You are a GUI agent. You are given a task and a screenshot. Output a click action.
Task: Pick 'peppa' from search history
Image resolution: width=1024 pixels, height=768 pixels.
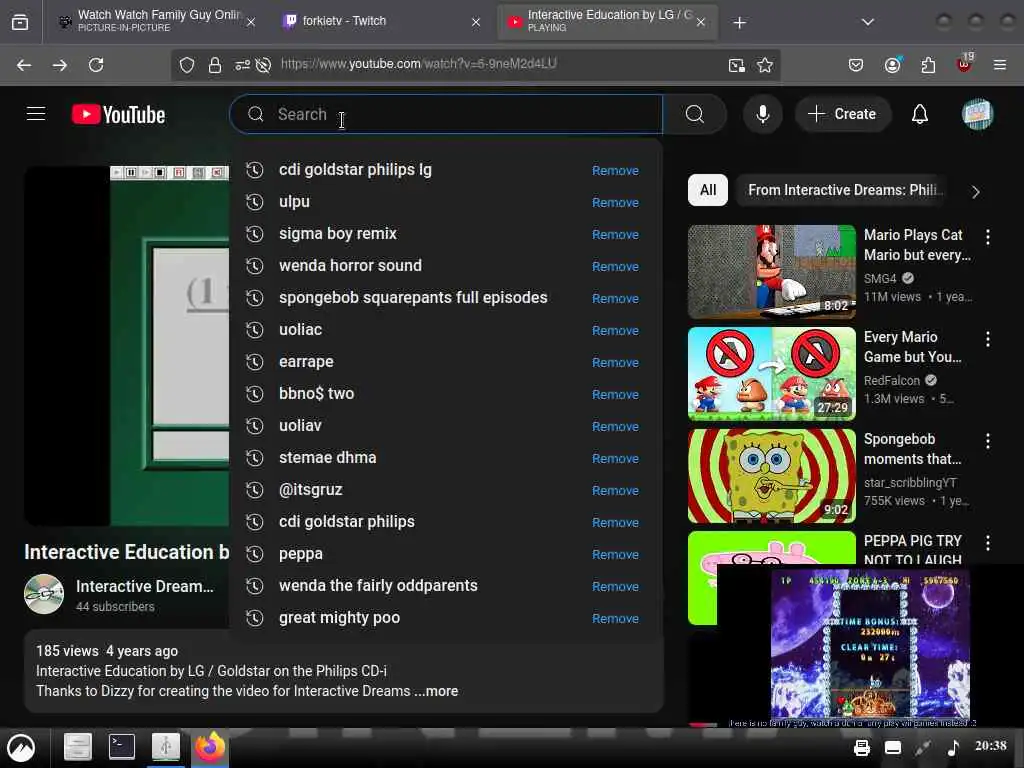click(x=446, y=554)
